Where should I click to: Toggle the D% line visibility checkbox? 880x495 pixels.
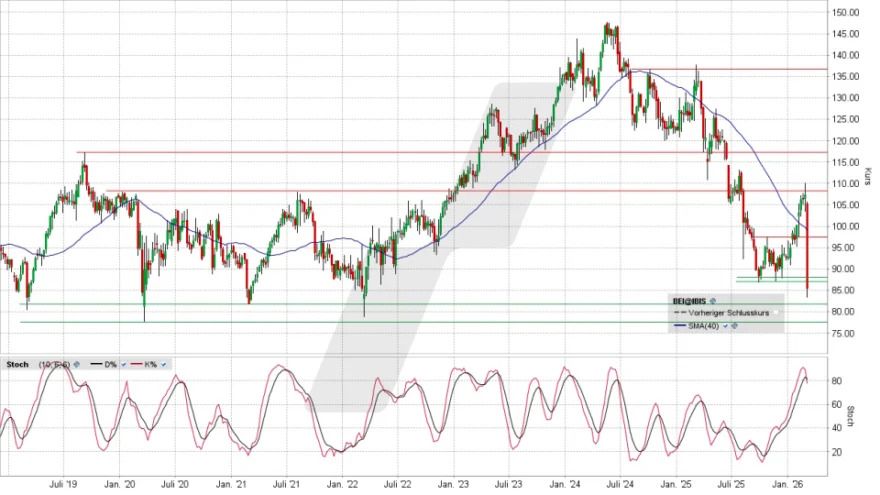click(123, 364)
